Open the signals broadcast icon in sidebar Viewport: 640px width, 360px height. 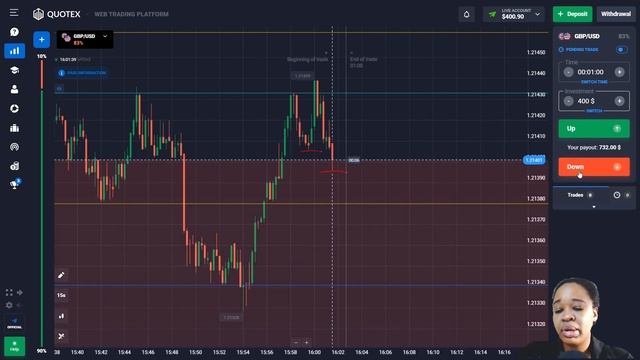click(14, 147)
